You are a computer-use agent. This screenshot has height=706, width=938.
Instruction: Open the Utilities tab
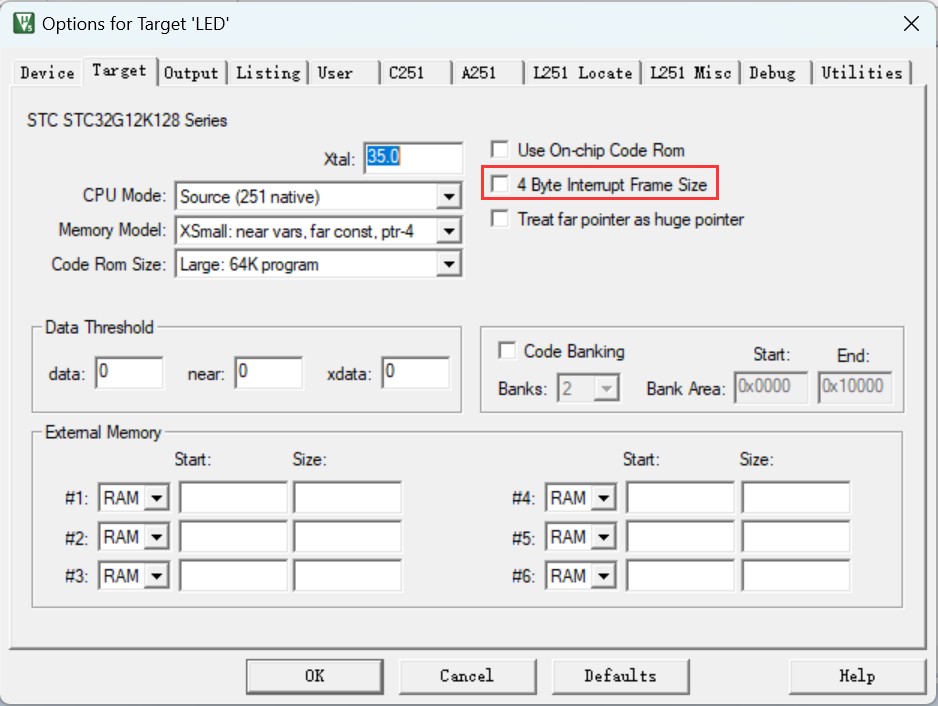pyautogui.click(x=861, y=73)
